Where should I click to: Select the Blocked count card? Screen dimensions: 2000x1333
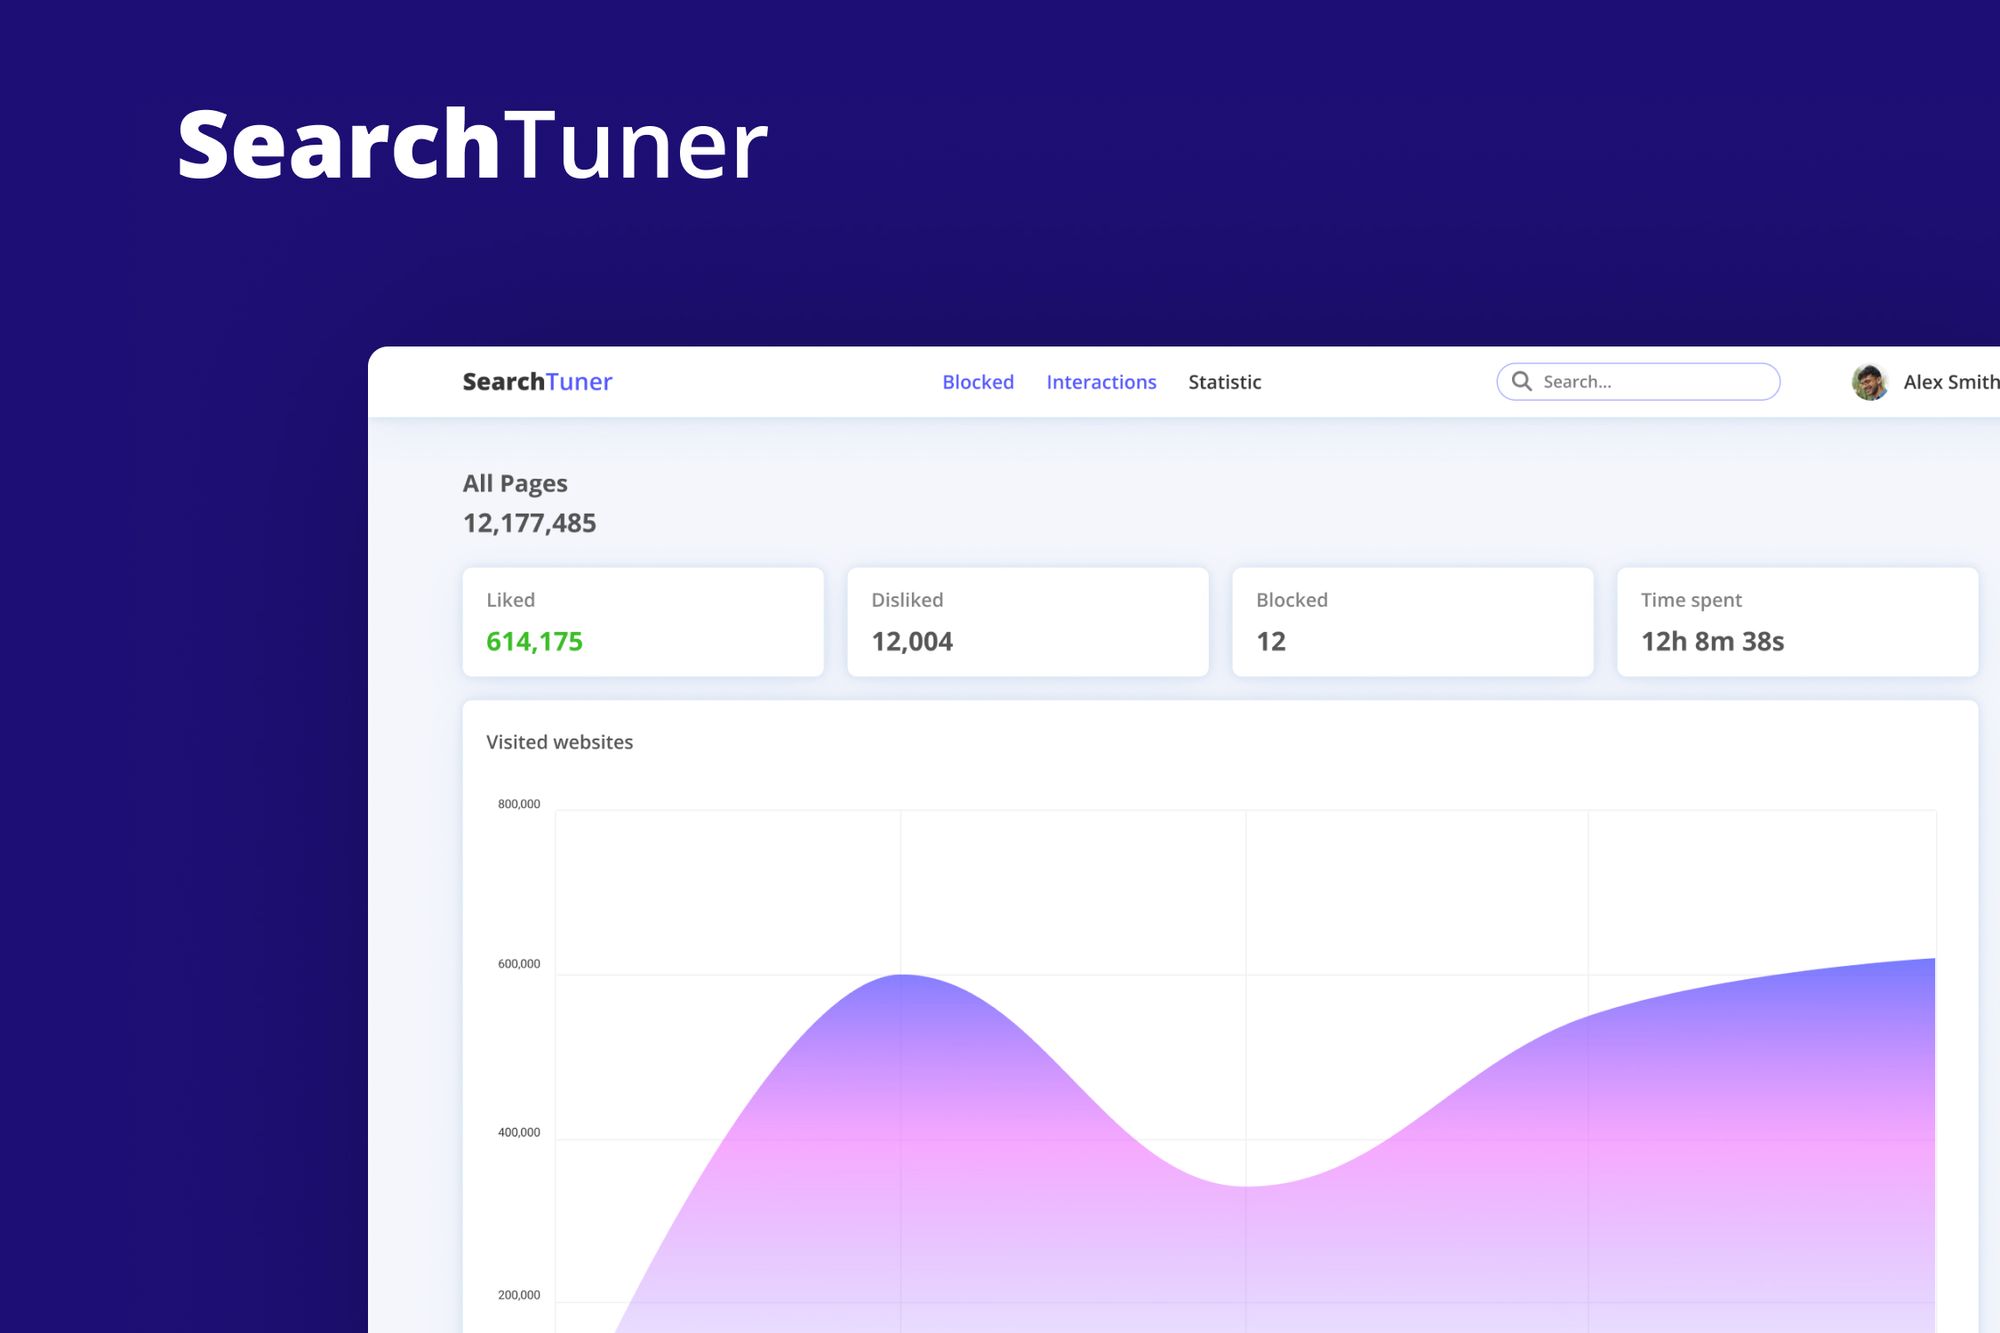[1411, 621]
